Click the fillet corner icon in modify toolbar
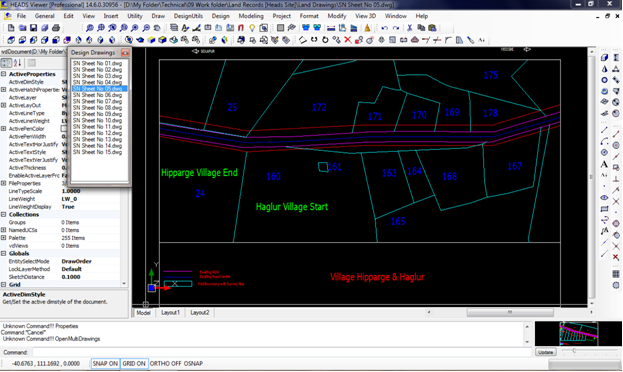The height and width of the screenshot is (372, 623). [448, 40]
